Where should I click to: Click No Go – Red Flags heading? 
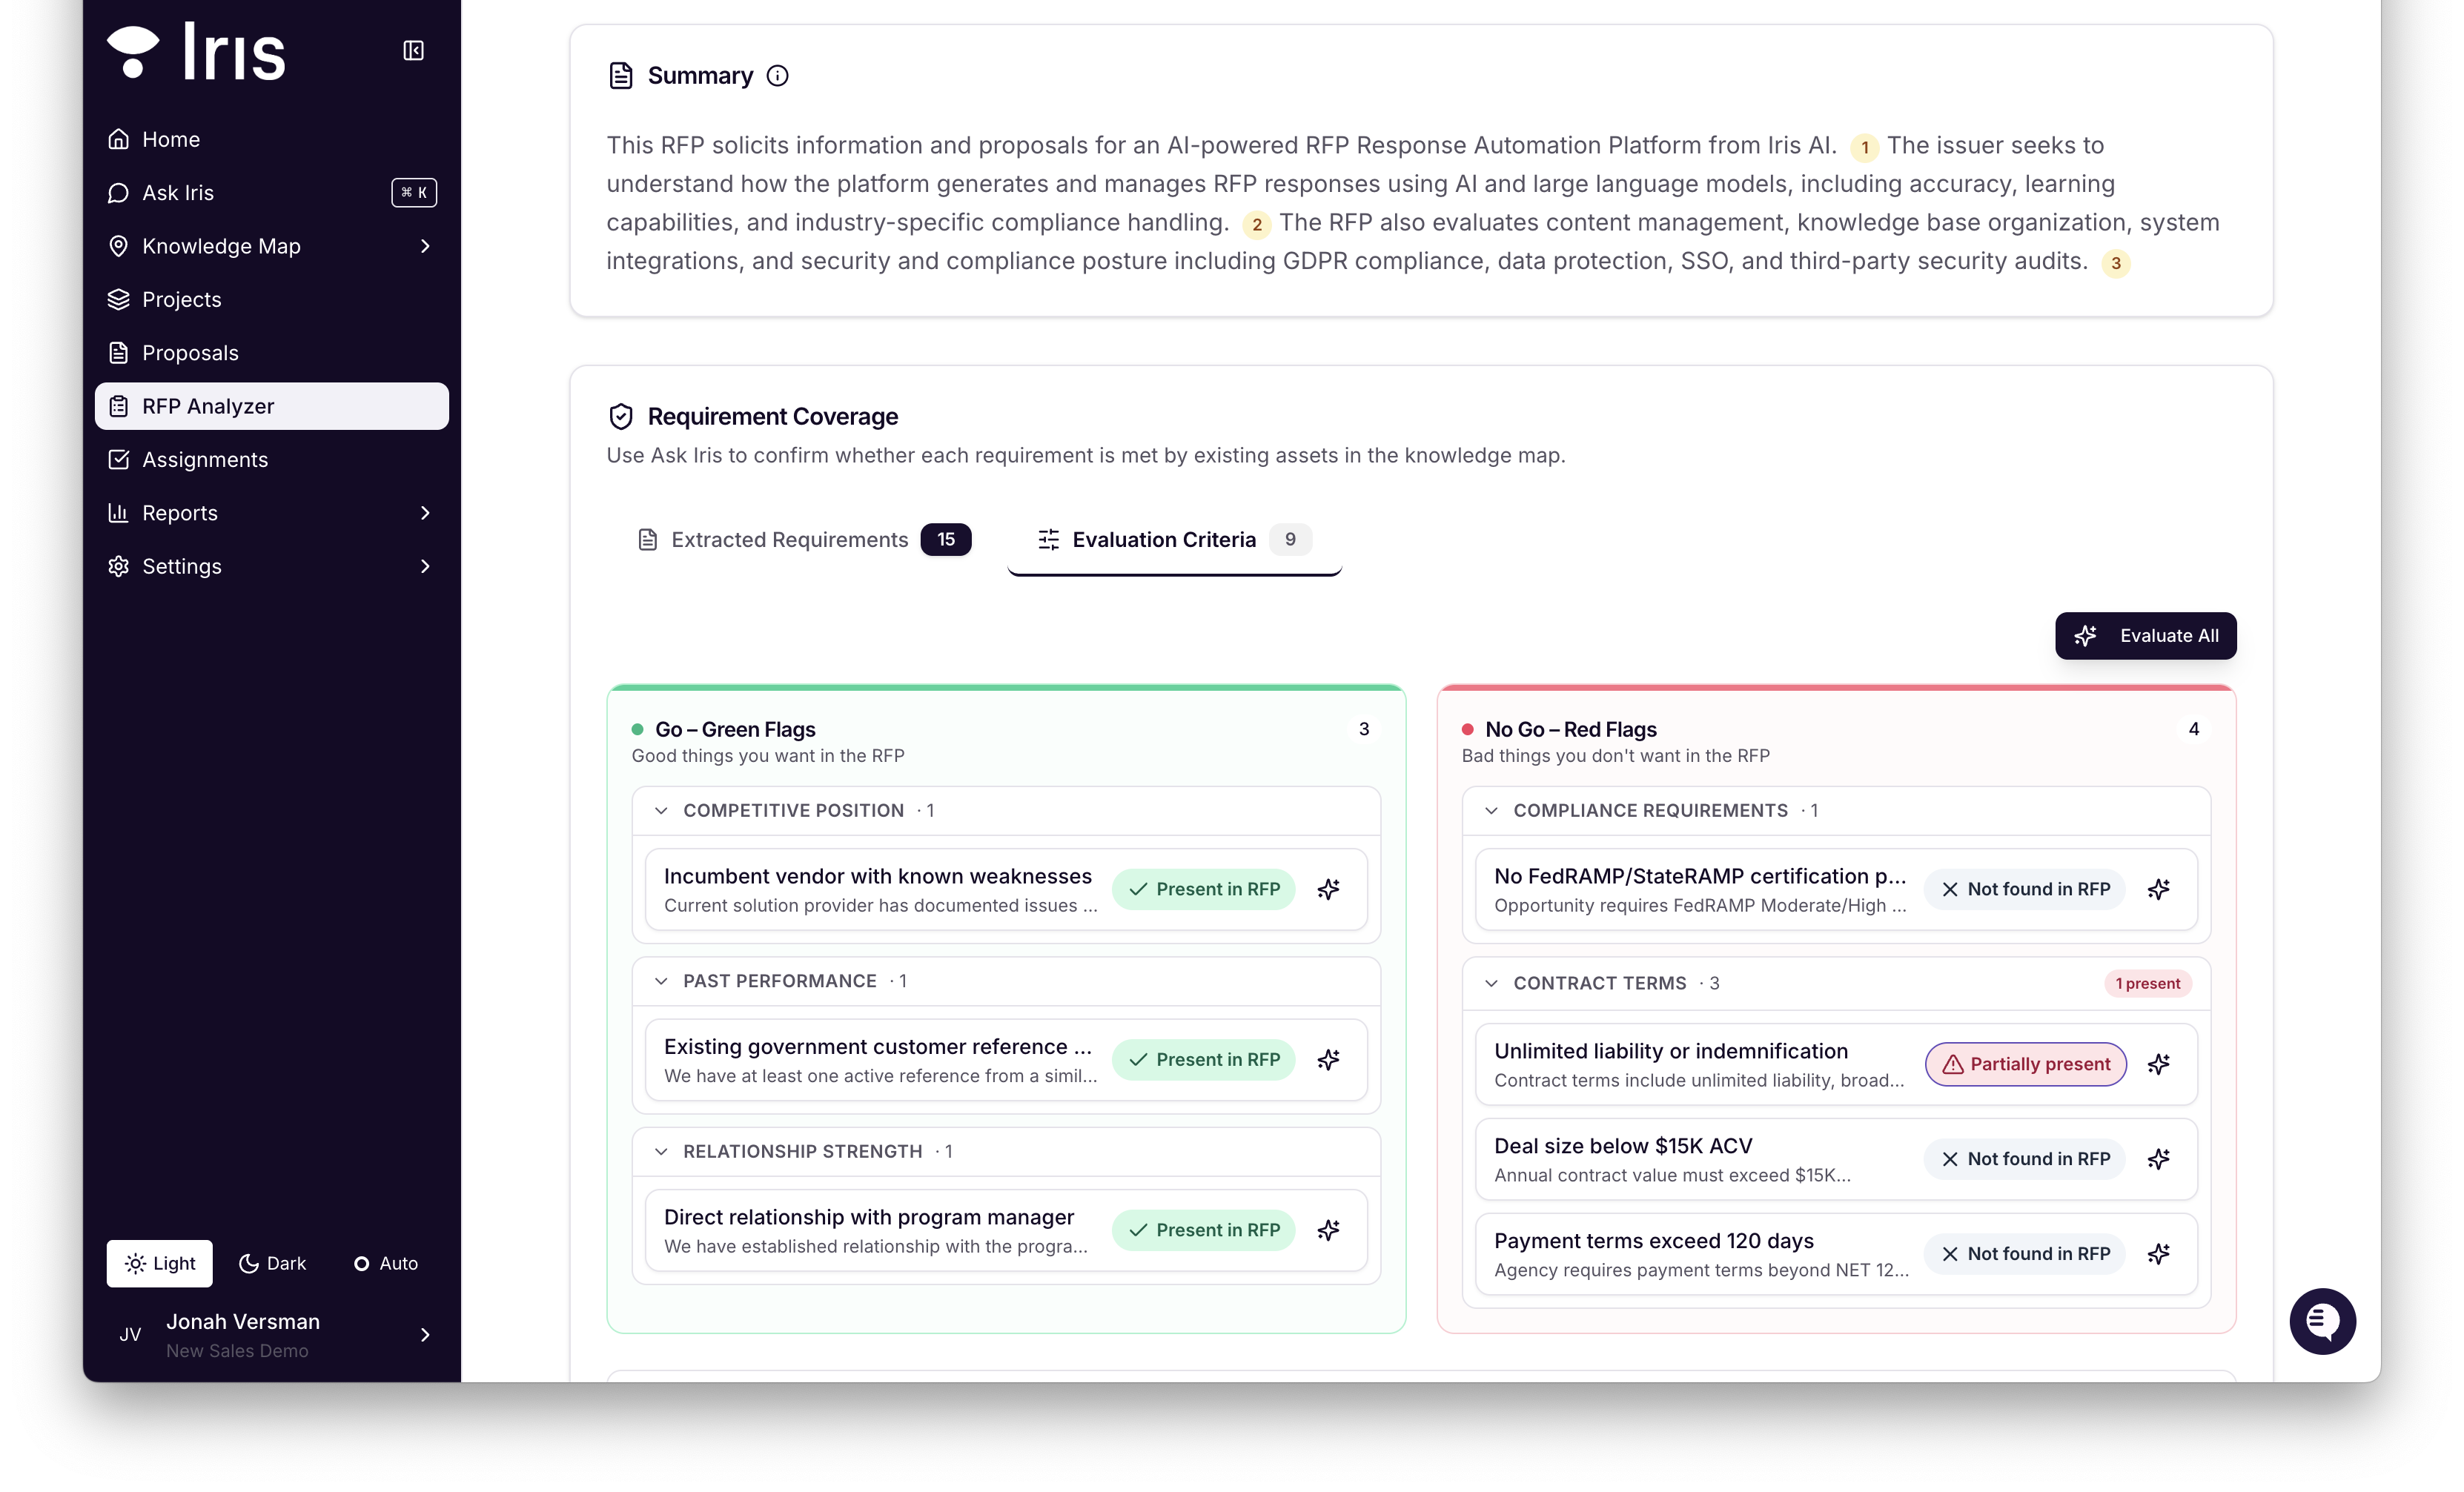(1571, 729)
